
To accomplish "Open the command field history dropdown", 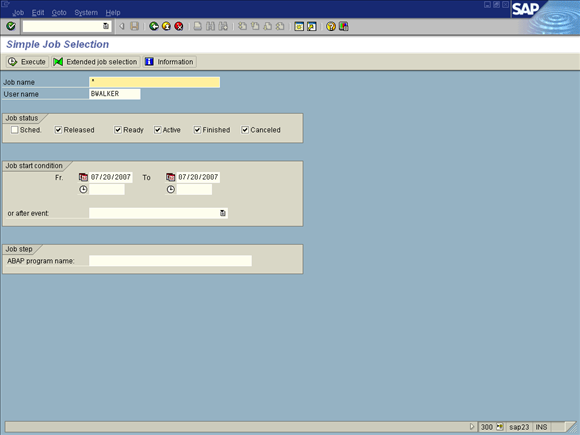I will pos(106,26).
